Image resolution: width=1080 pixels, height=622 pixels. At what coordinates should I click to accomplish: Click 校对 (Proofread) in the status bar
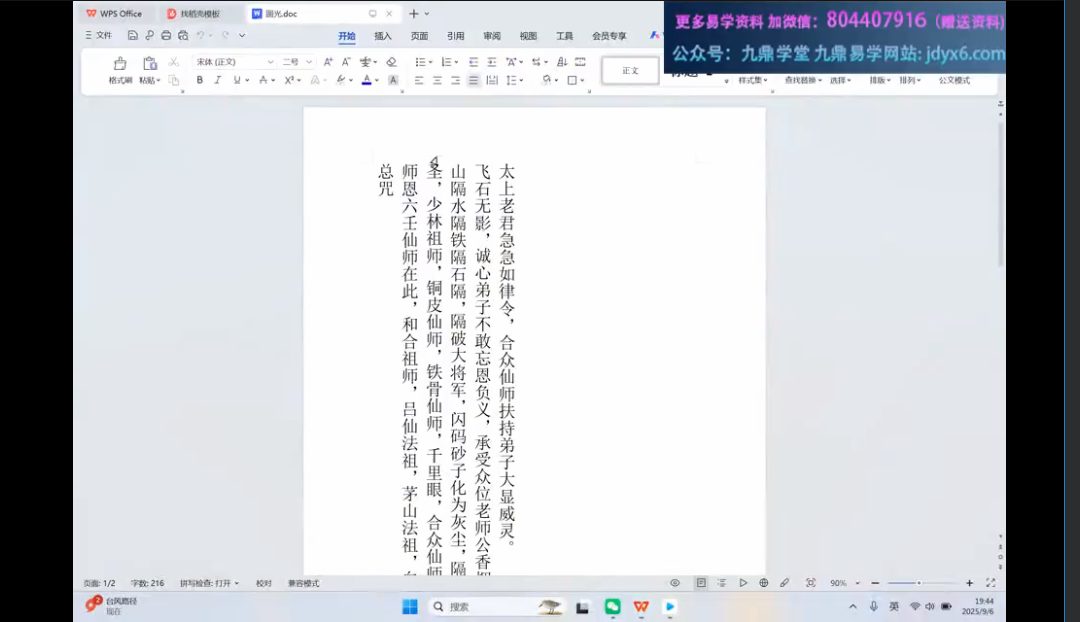263,583
